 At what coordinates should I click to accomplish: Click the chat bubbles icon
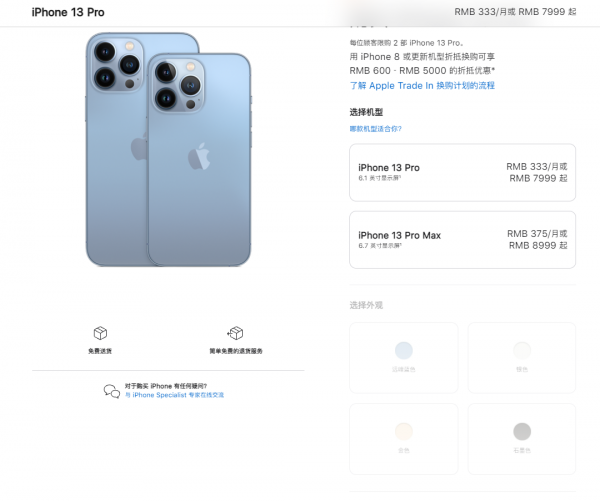112,391
